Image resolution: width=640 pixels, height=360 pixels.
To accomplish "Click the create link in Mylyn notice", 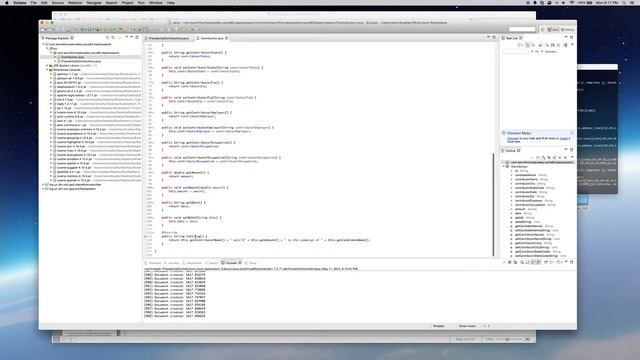I will click(x=564, y=138).
